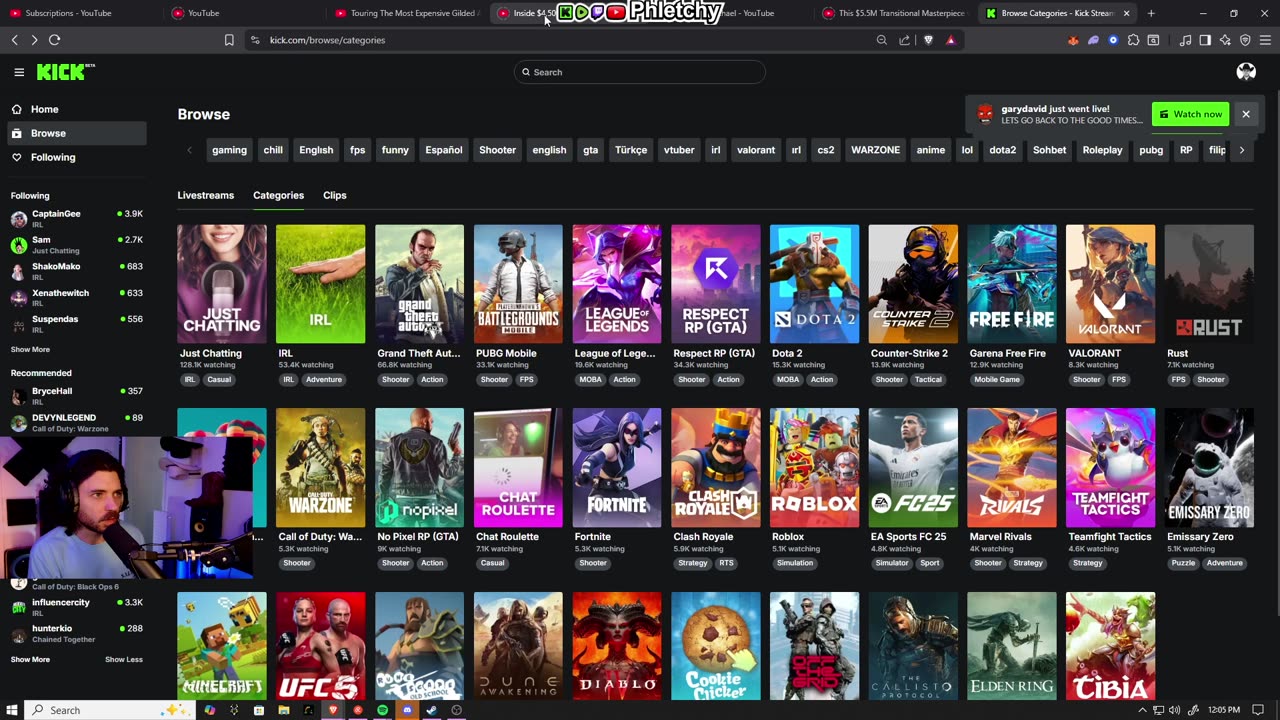Filter by the vtuber tag
This screenshot has width=1280, height=720.
(679, 150)
